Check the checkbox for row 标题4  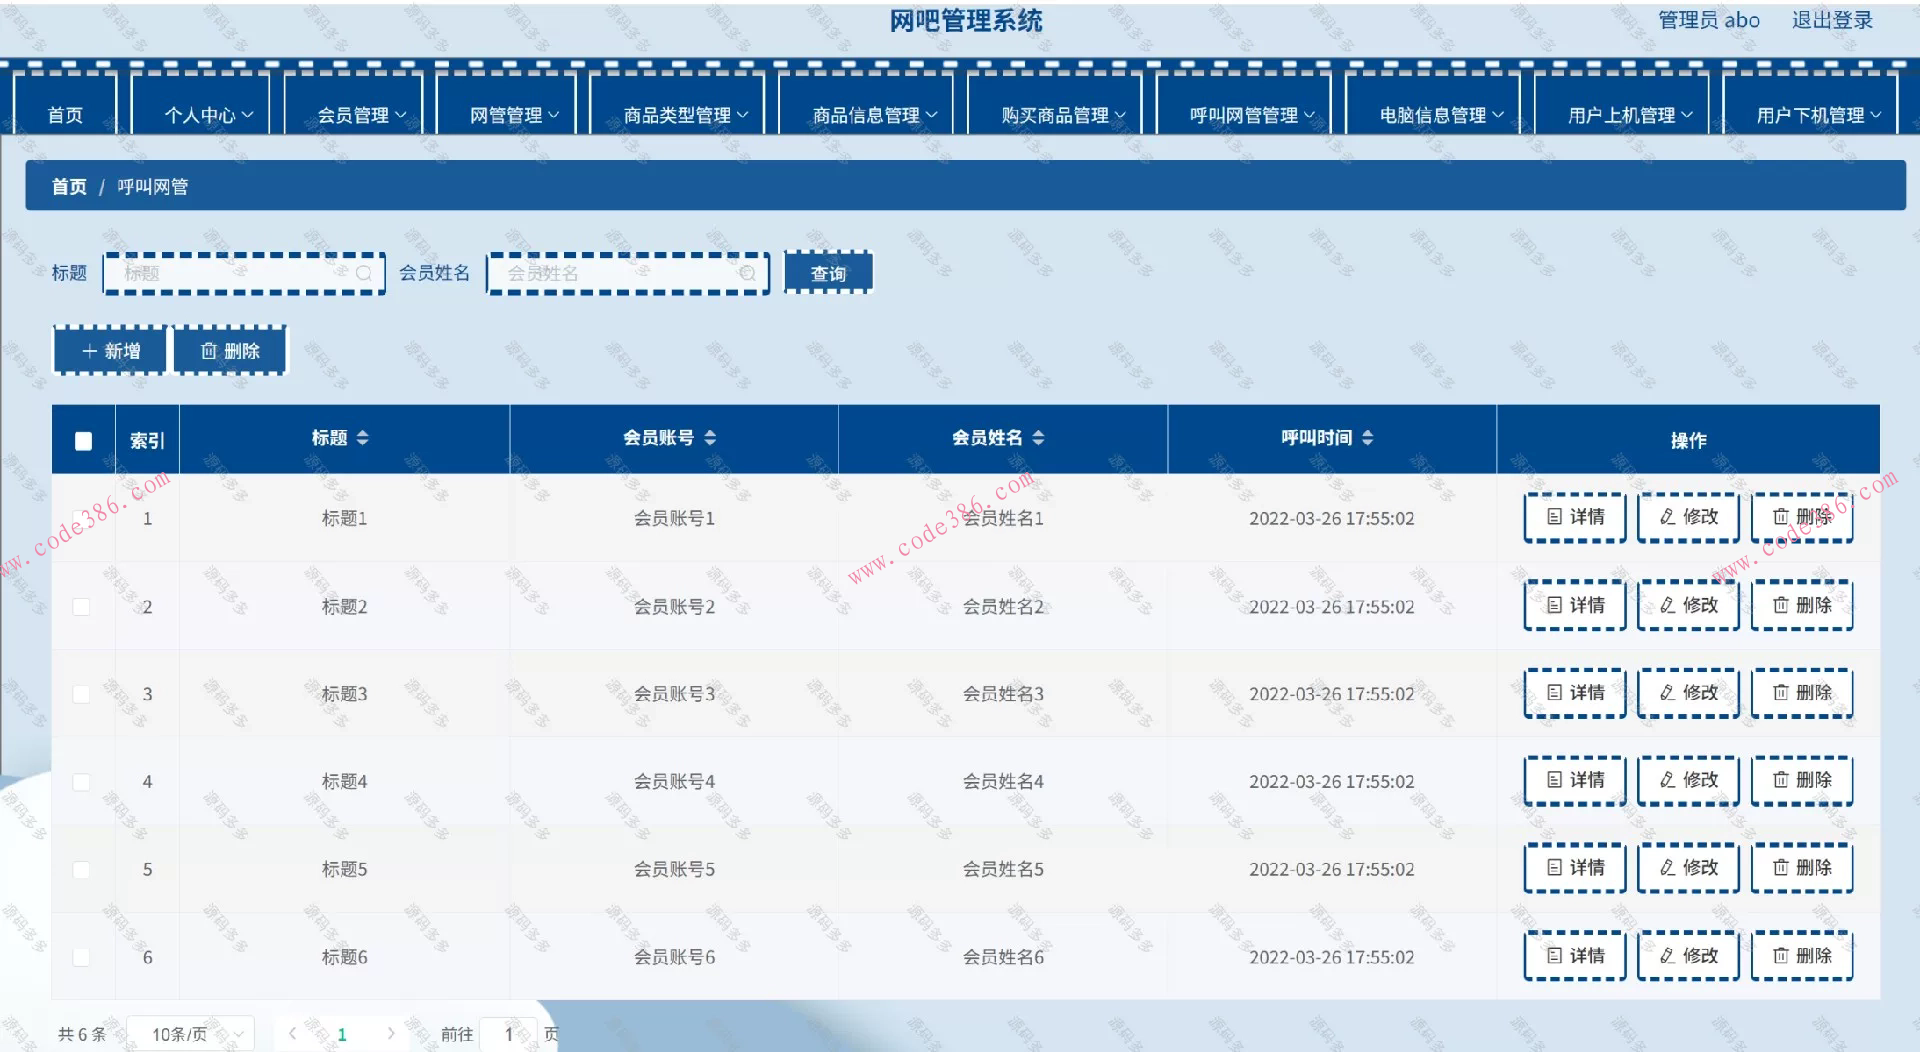82,782
